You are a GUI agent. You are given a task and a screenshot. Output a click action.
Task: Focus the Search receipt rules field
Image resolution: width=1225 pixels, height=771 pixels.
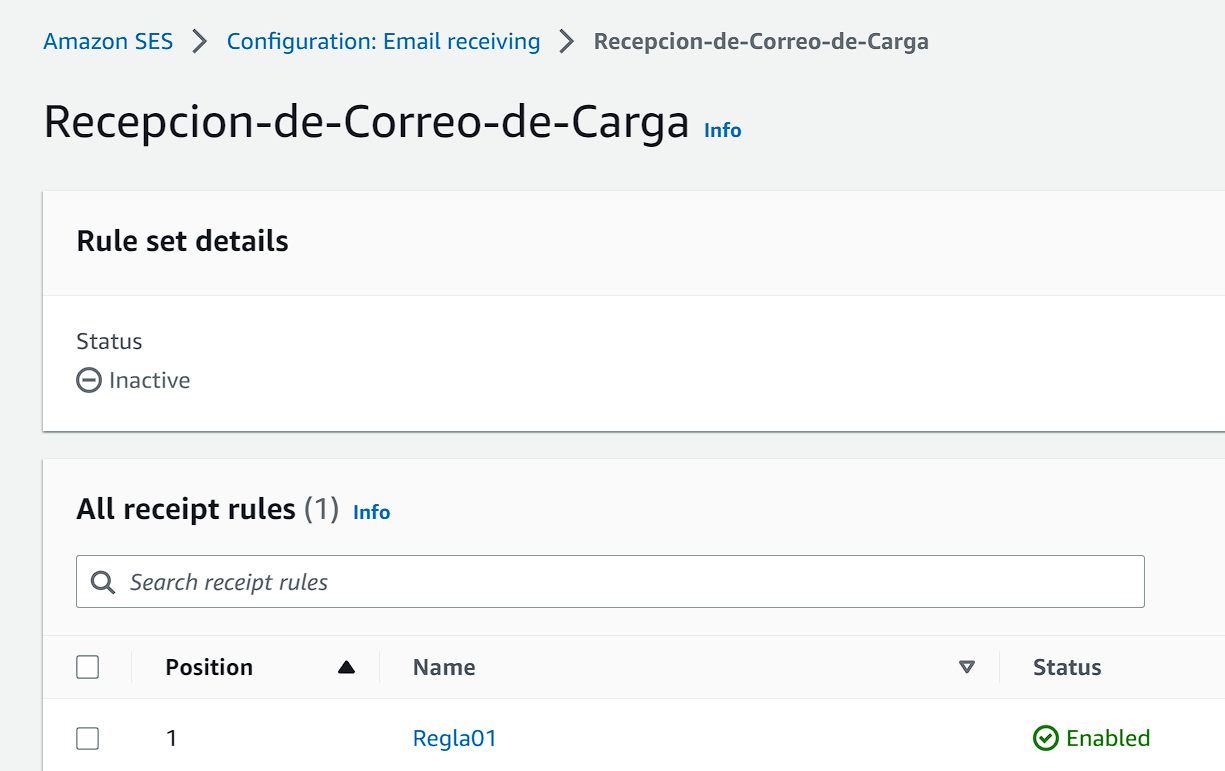630,582
